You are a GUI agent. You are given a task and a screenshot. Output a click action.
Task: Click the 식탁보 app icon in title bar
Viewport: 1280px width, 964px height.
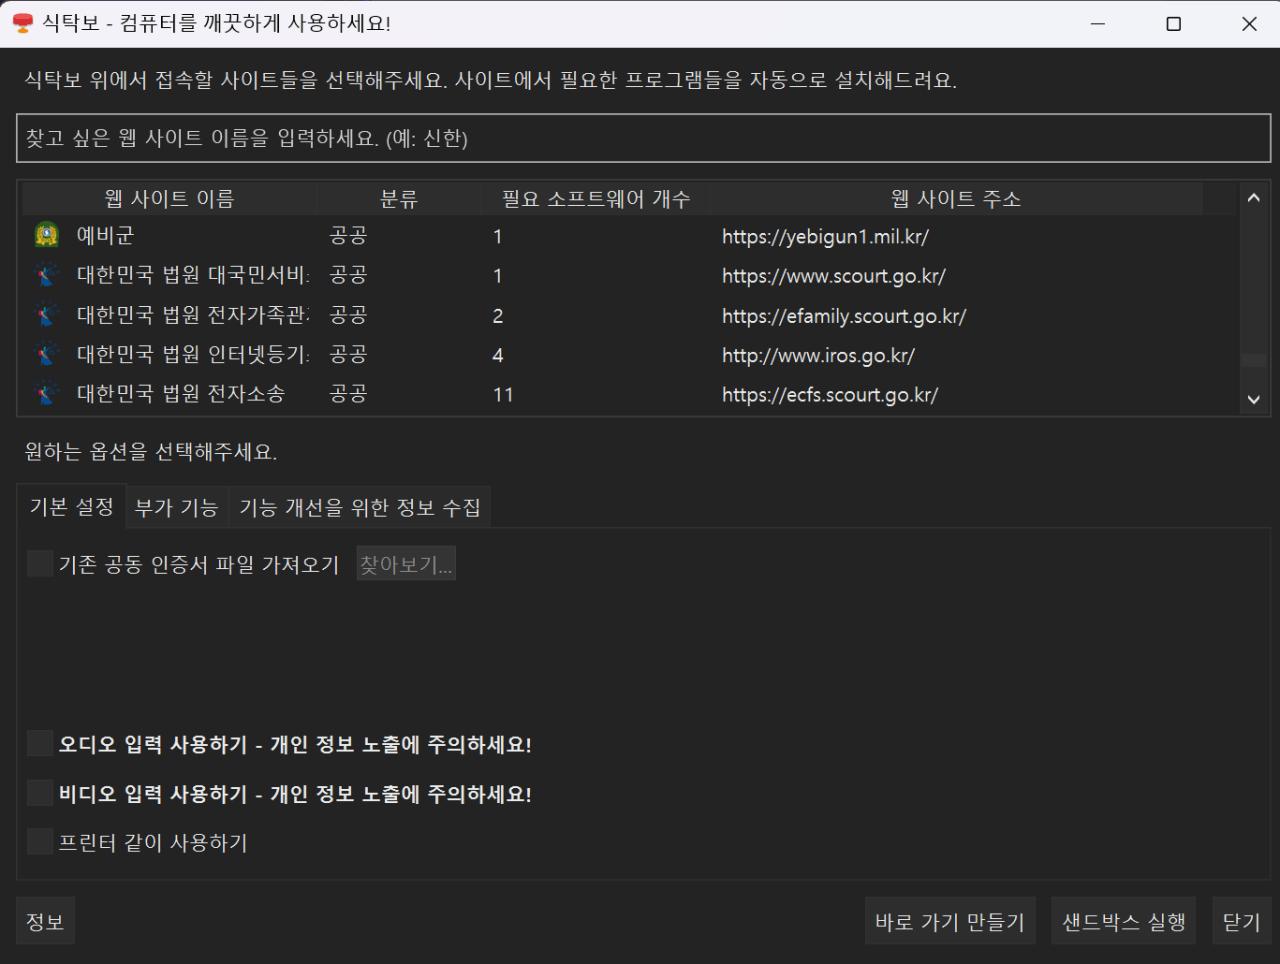22,23
